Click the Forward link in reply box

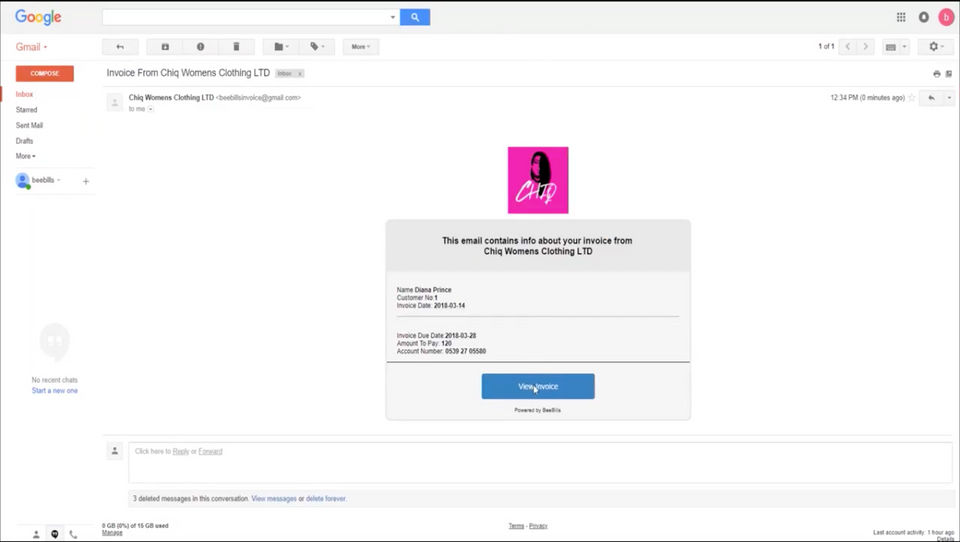point(210,451)
